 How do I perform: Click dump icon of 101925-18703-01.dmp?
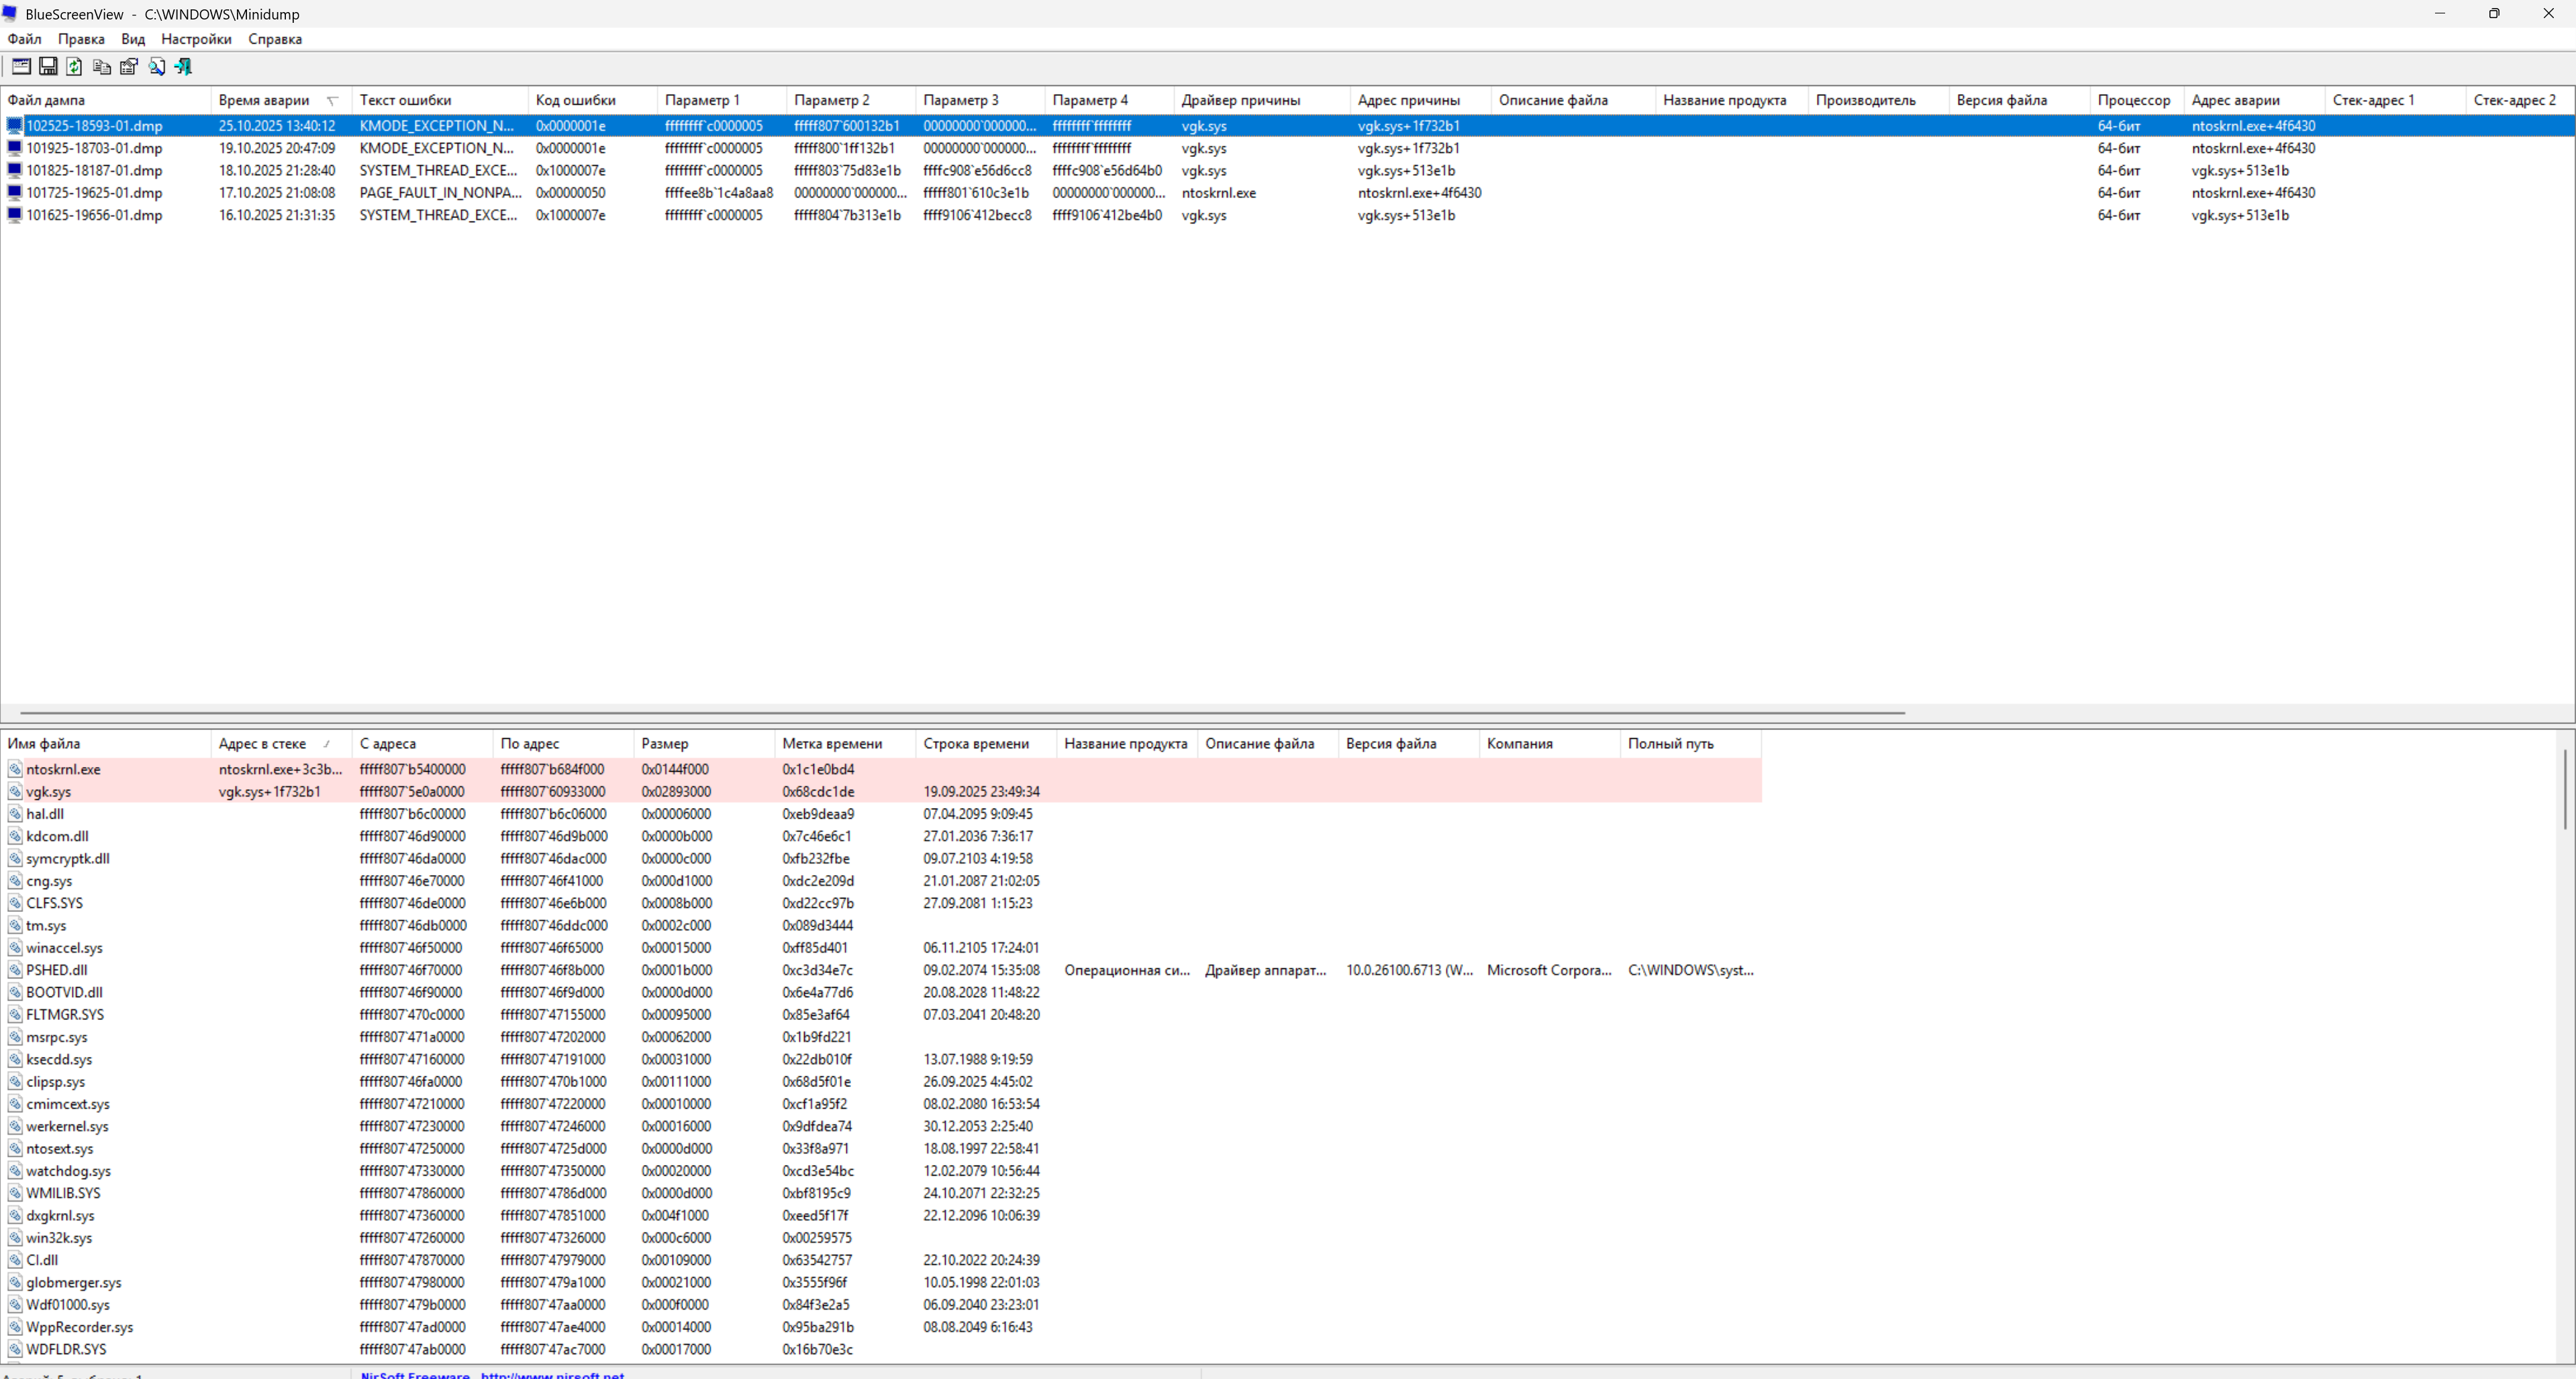pyautogui.click(x=15, y=148)
